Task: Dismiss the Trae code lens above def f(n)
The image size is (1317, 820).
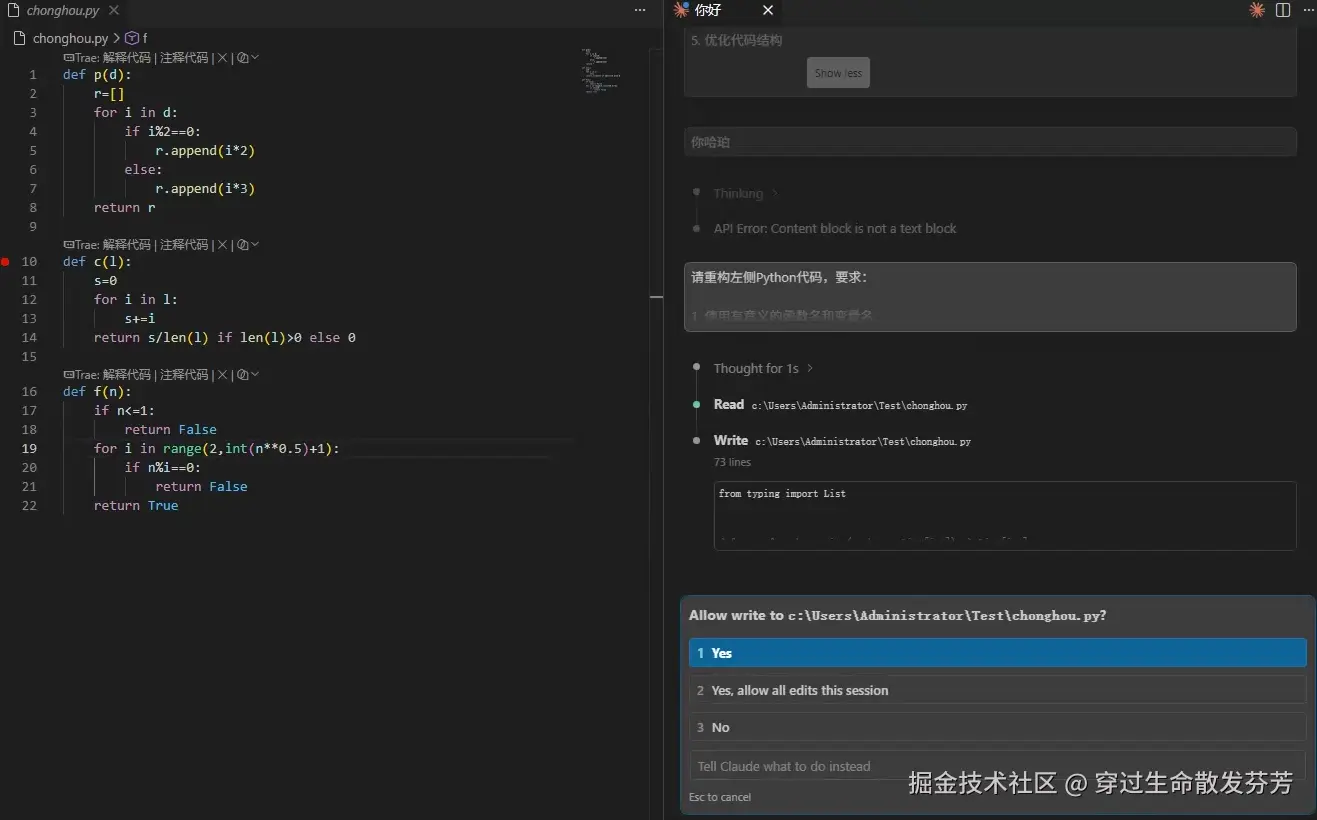Action: 223,374
